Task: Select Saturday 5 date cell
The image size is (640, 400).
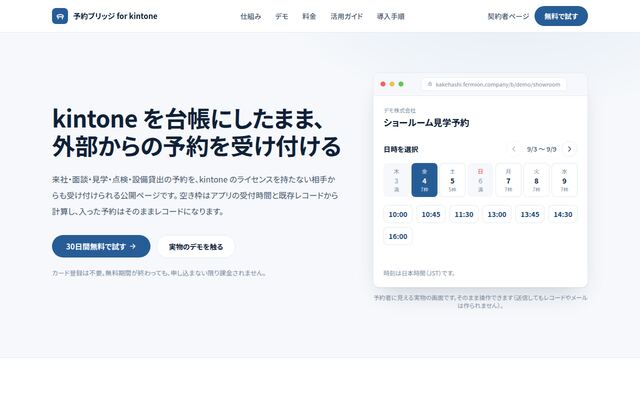Action: pos(452,180)
